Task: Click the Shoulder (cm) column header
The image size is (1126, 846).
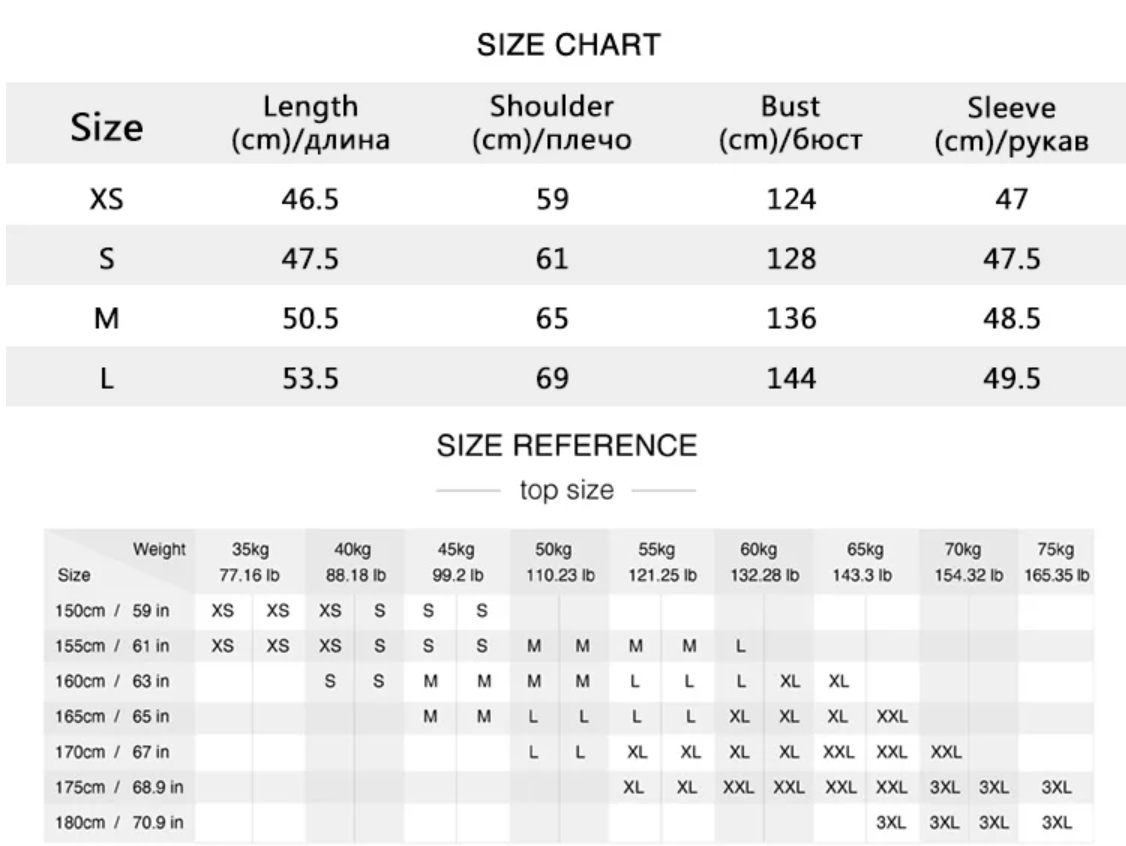Action: coord(552,123)
